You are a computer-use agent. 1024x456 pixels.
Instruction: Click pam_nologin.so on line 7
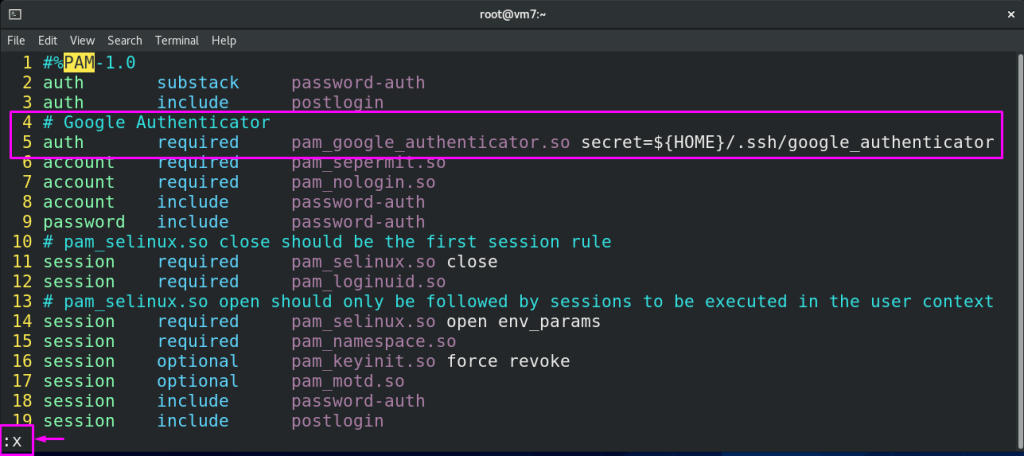click(x=363, y=182)
